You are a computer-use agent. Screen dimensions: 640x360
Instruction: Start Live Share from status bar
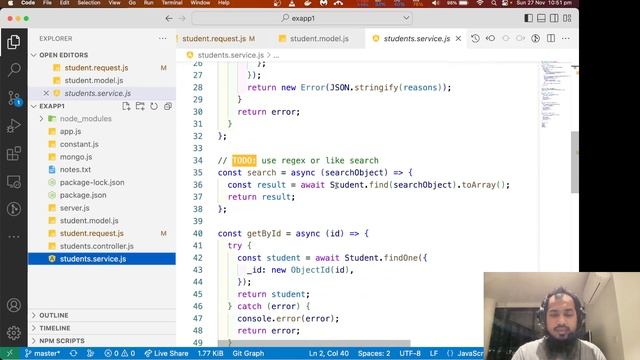(x=167, y=353)
